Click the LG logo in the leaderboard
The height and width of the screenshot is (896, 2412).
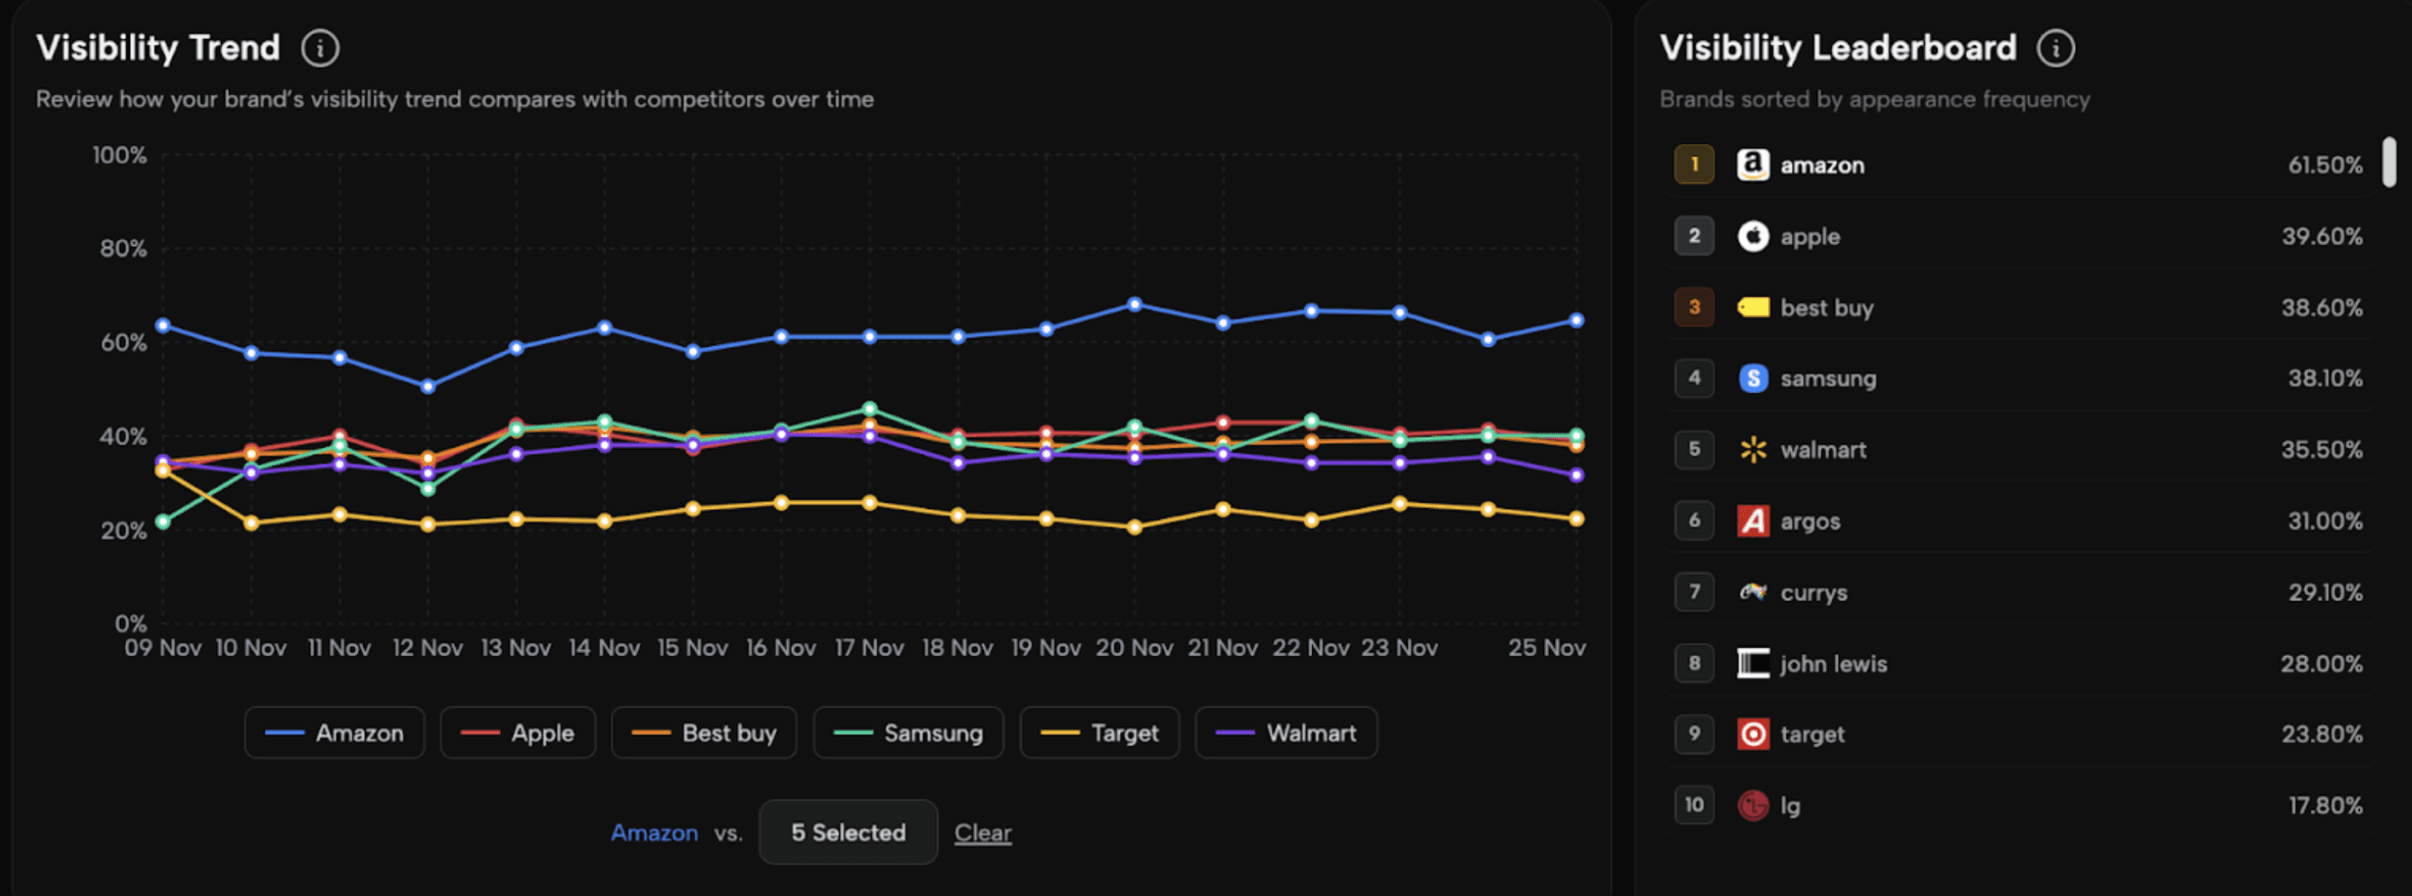pyautogui.click(x=1753, y=805)
